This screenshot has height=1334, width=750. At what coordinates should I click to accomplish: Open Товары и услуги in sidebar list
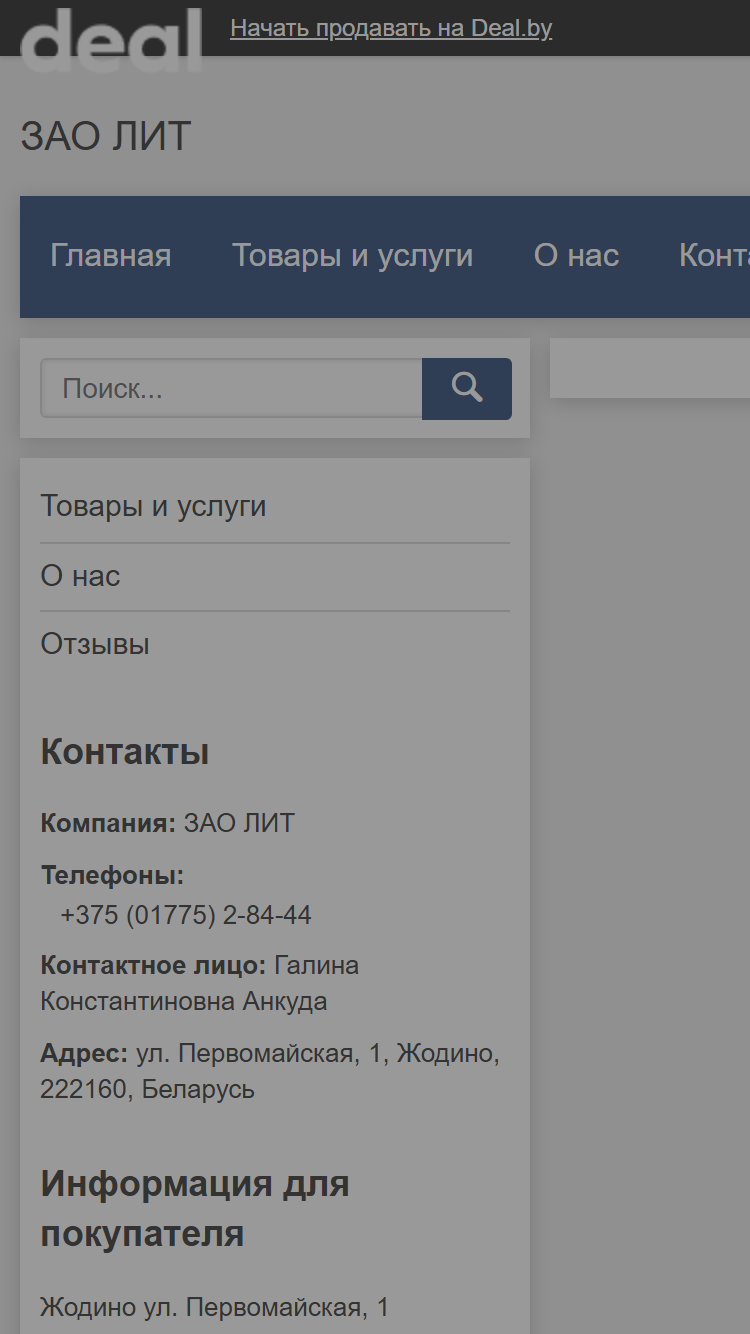point(153,506)
